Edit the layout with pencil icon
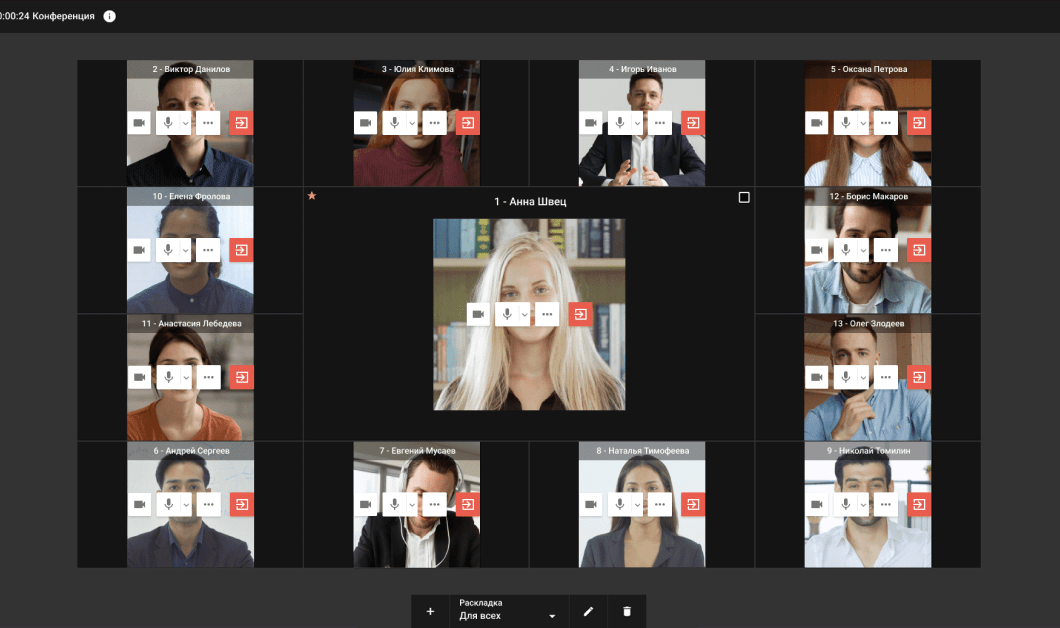This screenshot has height=628, width=1060. [x=588, y=611]
